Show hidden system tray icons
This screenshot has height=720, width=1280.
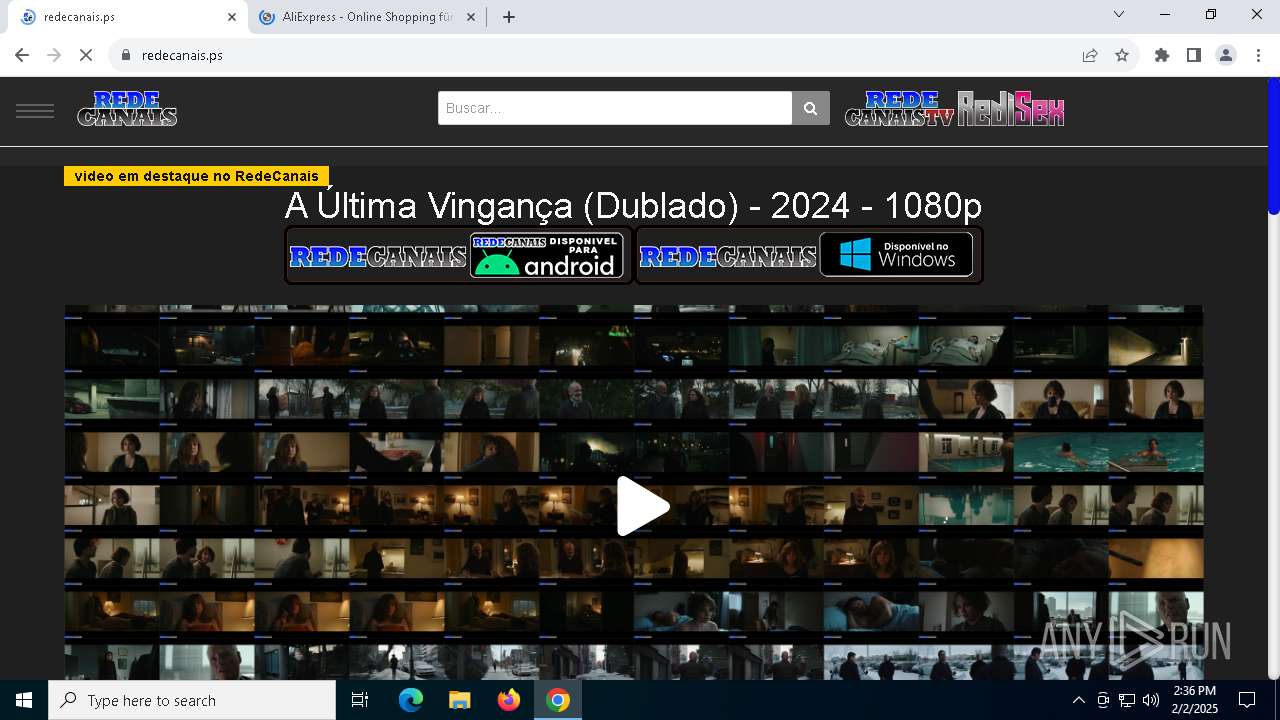1078,700
